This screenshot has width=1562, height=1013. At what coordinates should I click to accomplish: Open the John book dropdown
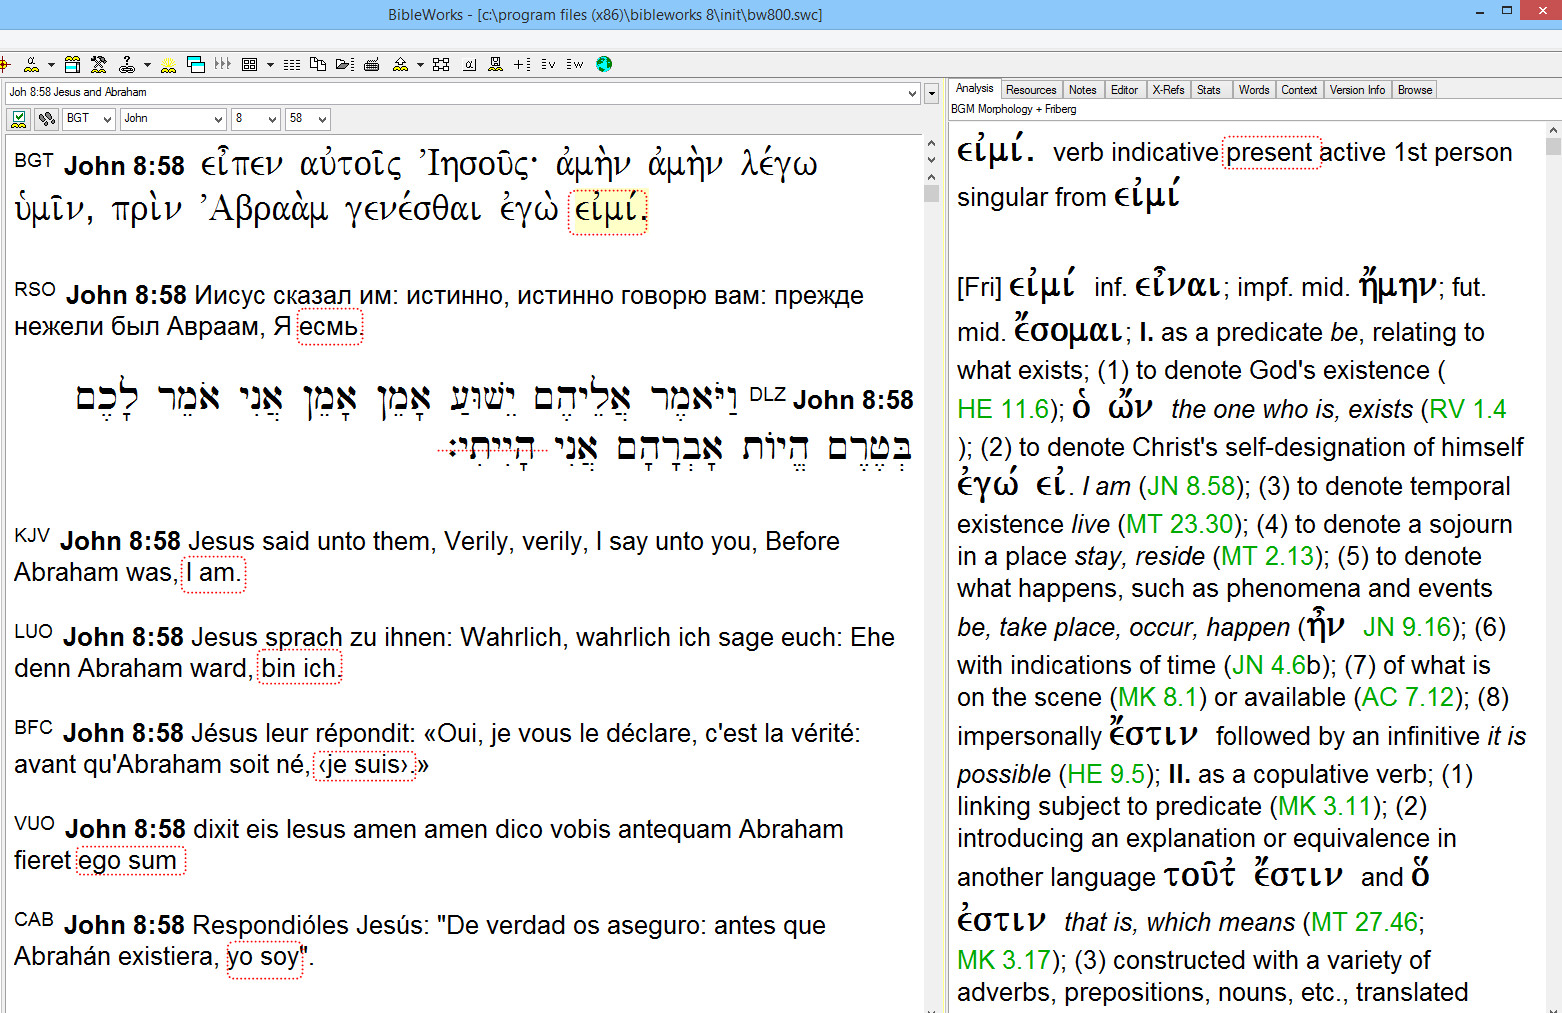point(218,119)
